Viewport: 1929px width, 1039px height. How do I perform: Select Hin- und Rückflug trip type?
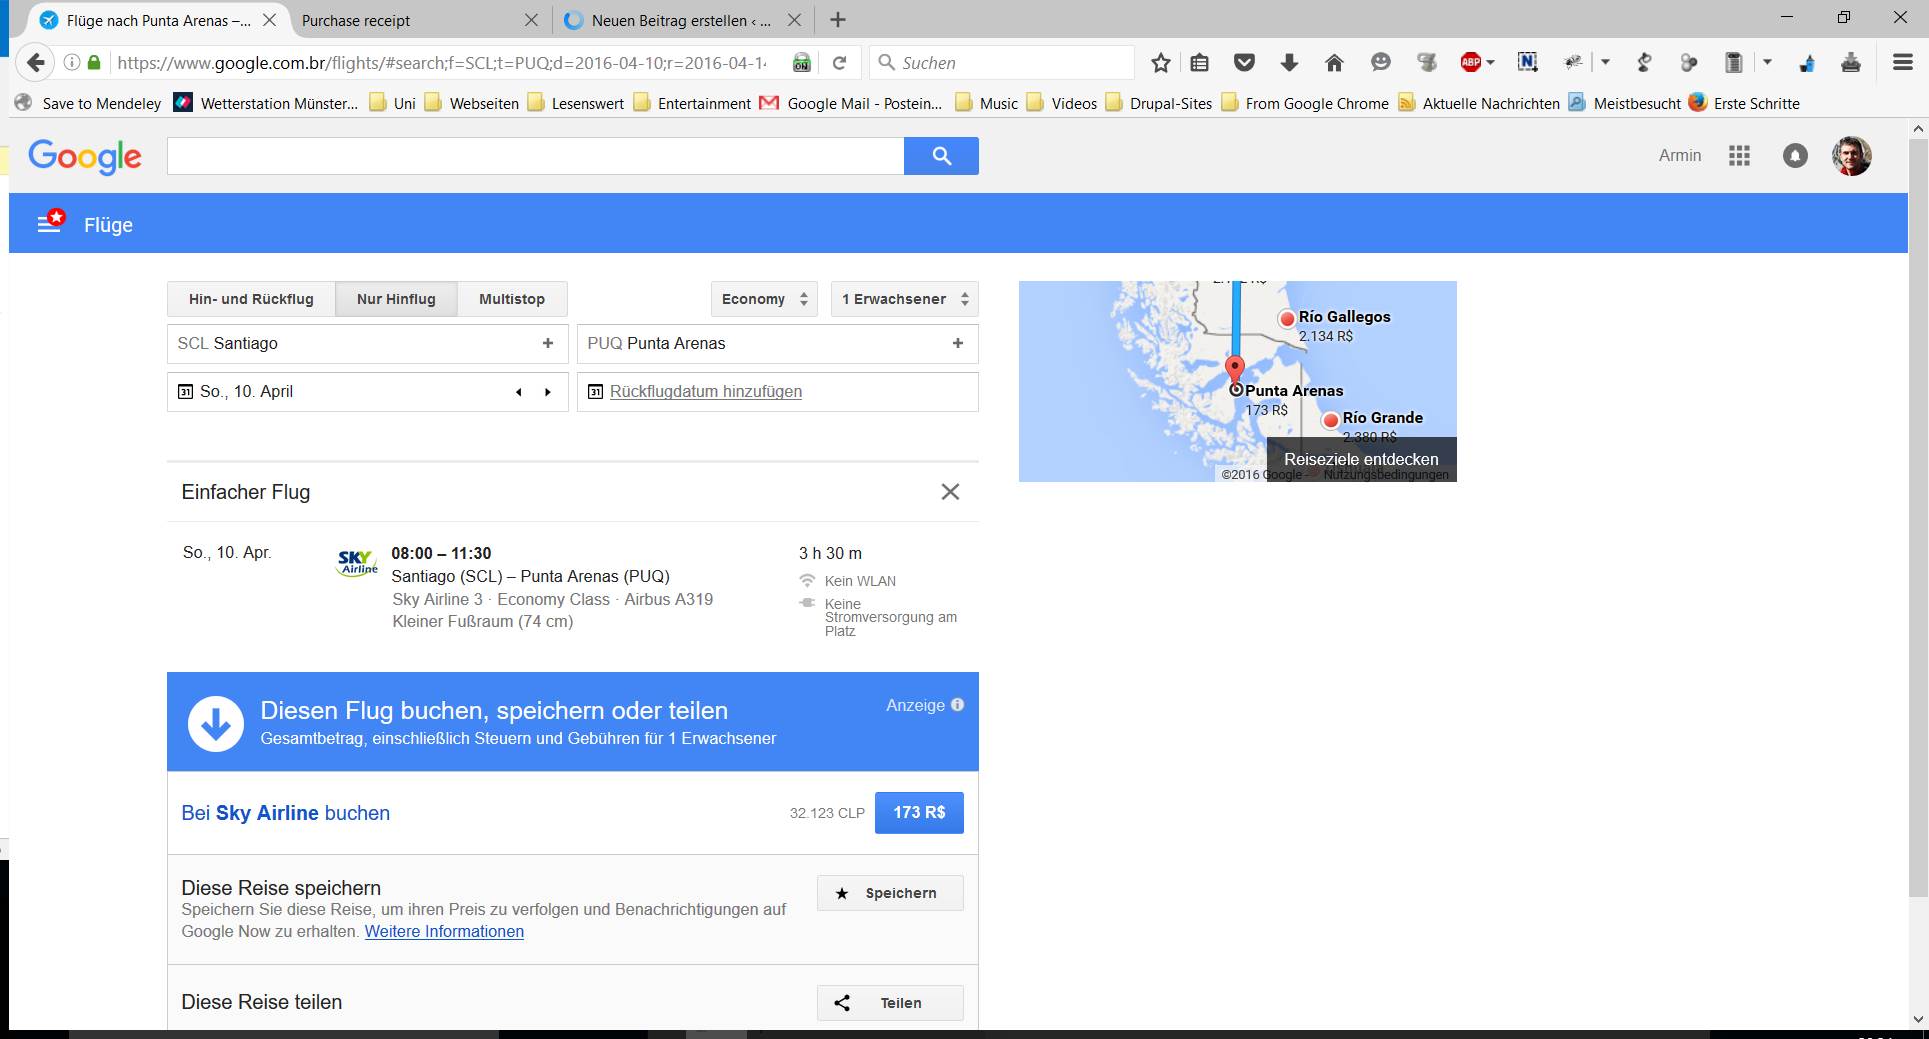pos(251,299)
